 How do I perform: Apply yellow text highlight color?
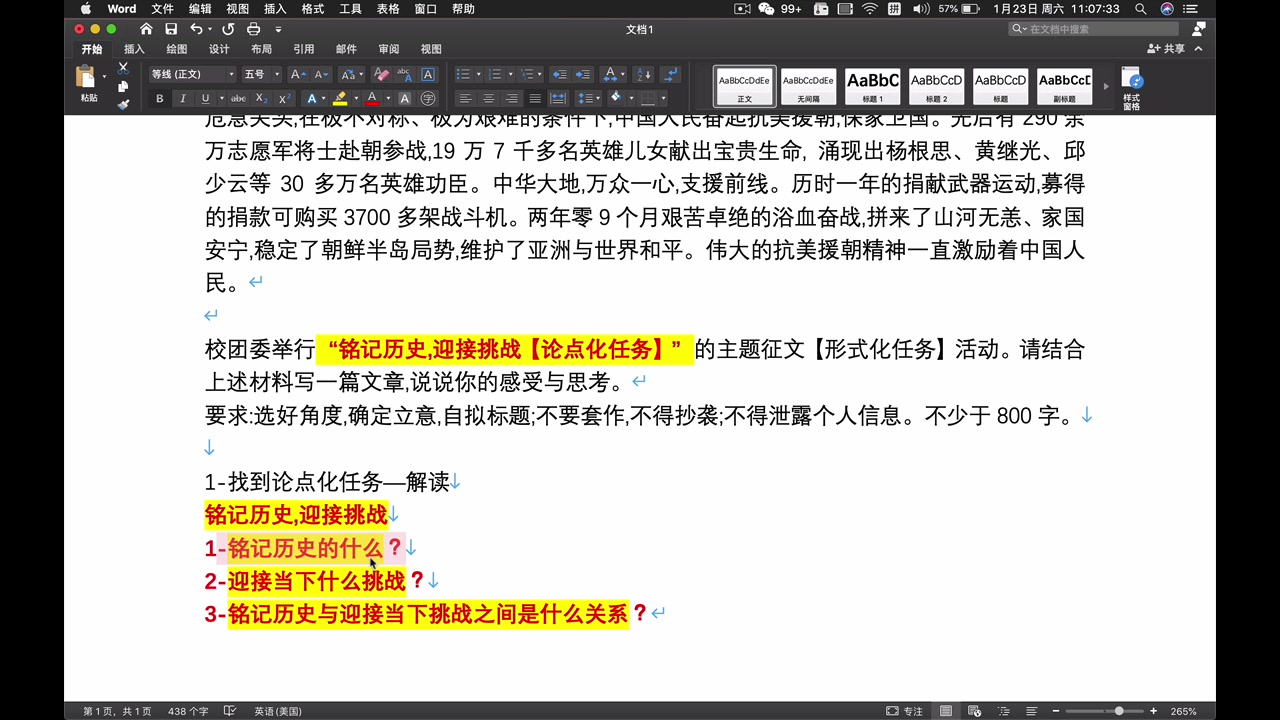340,98
